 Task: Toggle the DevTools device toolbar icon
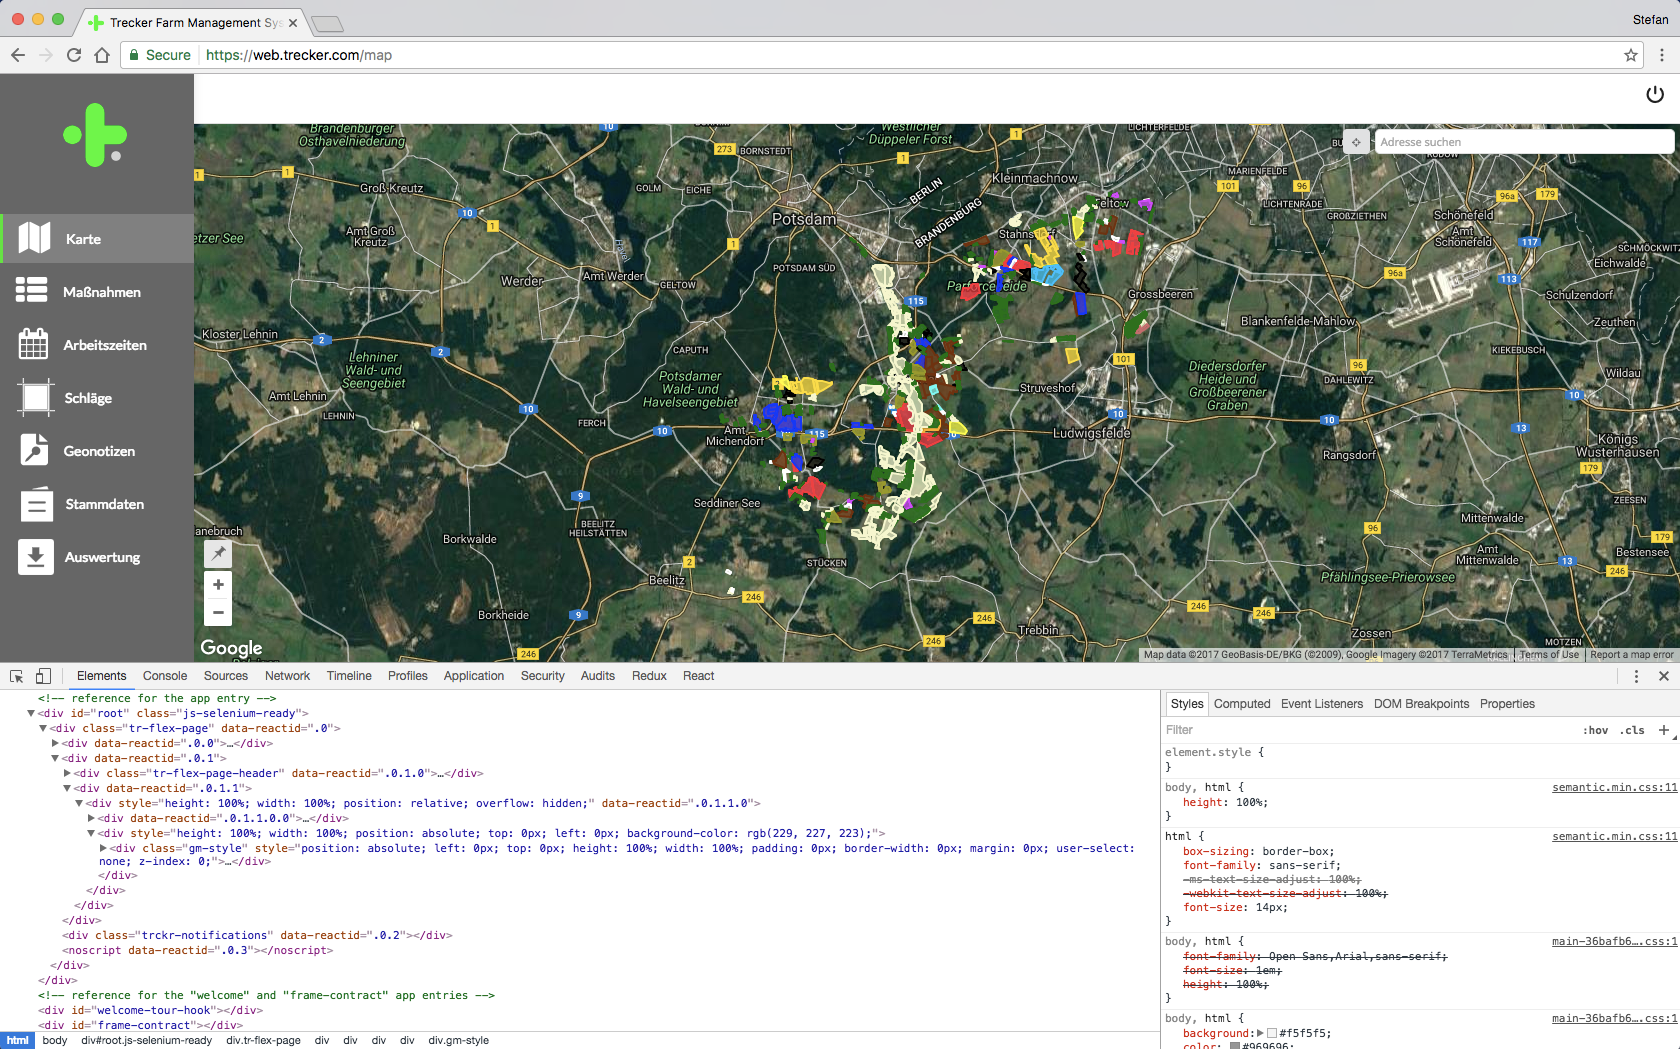[43, 676]
